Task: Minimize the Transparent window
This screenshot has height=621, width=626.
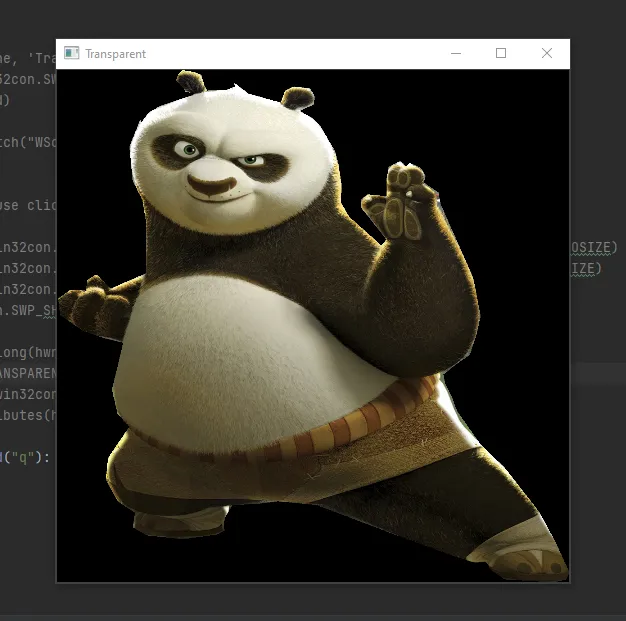Action: [x=456, y=53]
